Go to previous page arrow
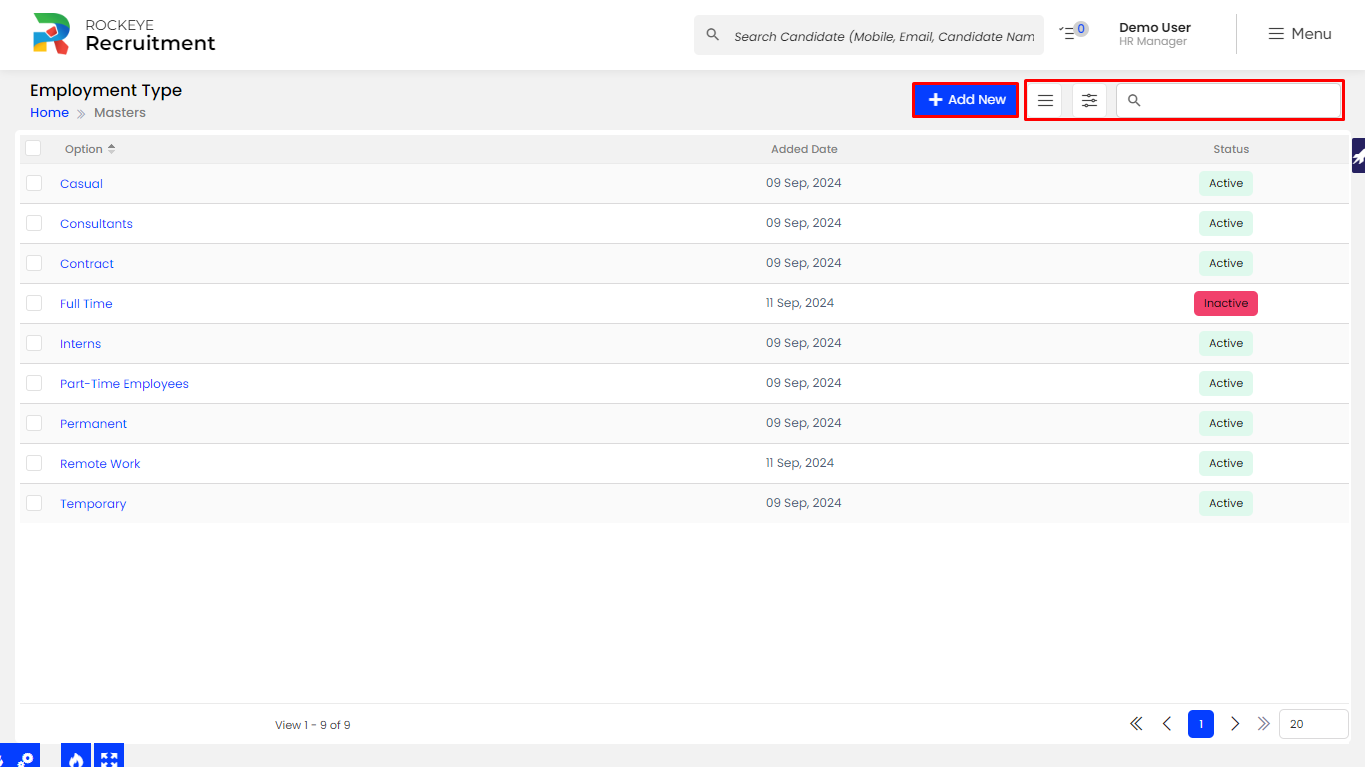 (x=1167, y=724)
